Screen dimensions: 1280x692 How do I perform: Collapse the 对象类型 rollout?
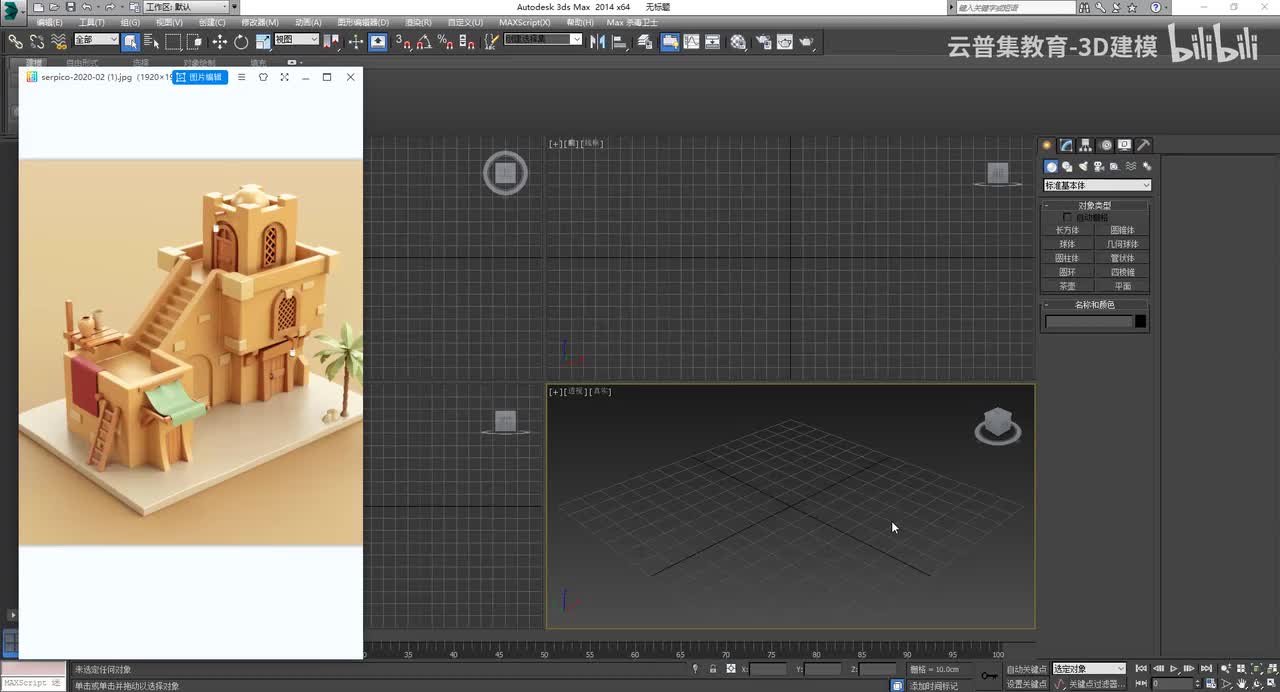(1095, 205)
